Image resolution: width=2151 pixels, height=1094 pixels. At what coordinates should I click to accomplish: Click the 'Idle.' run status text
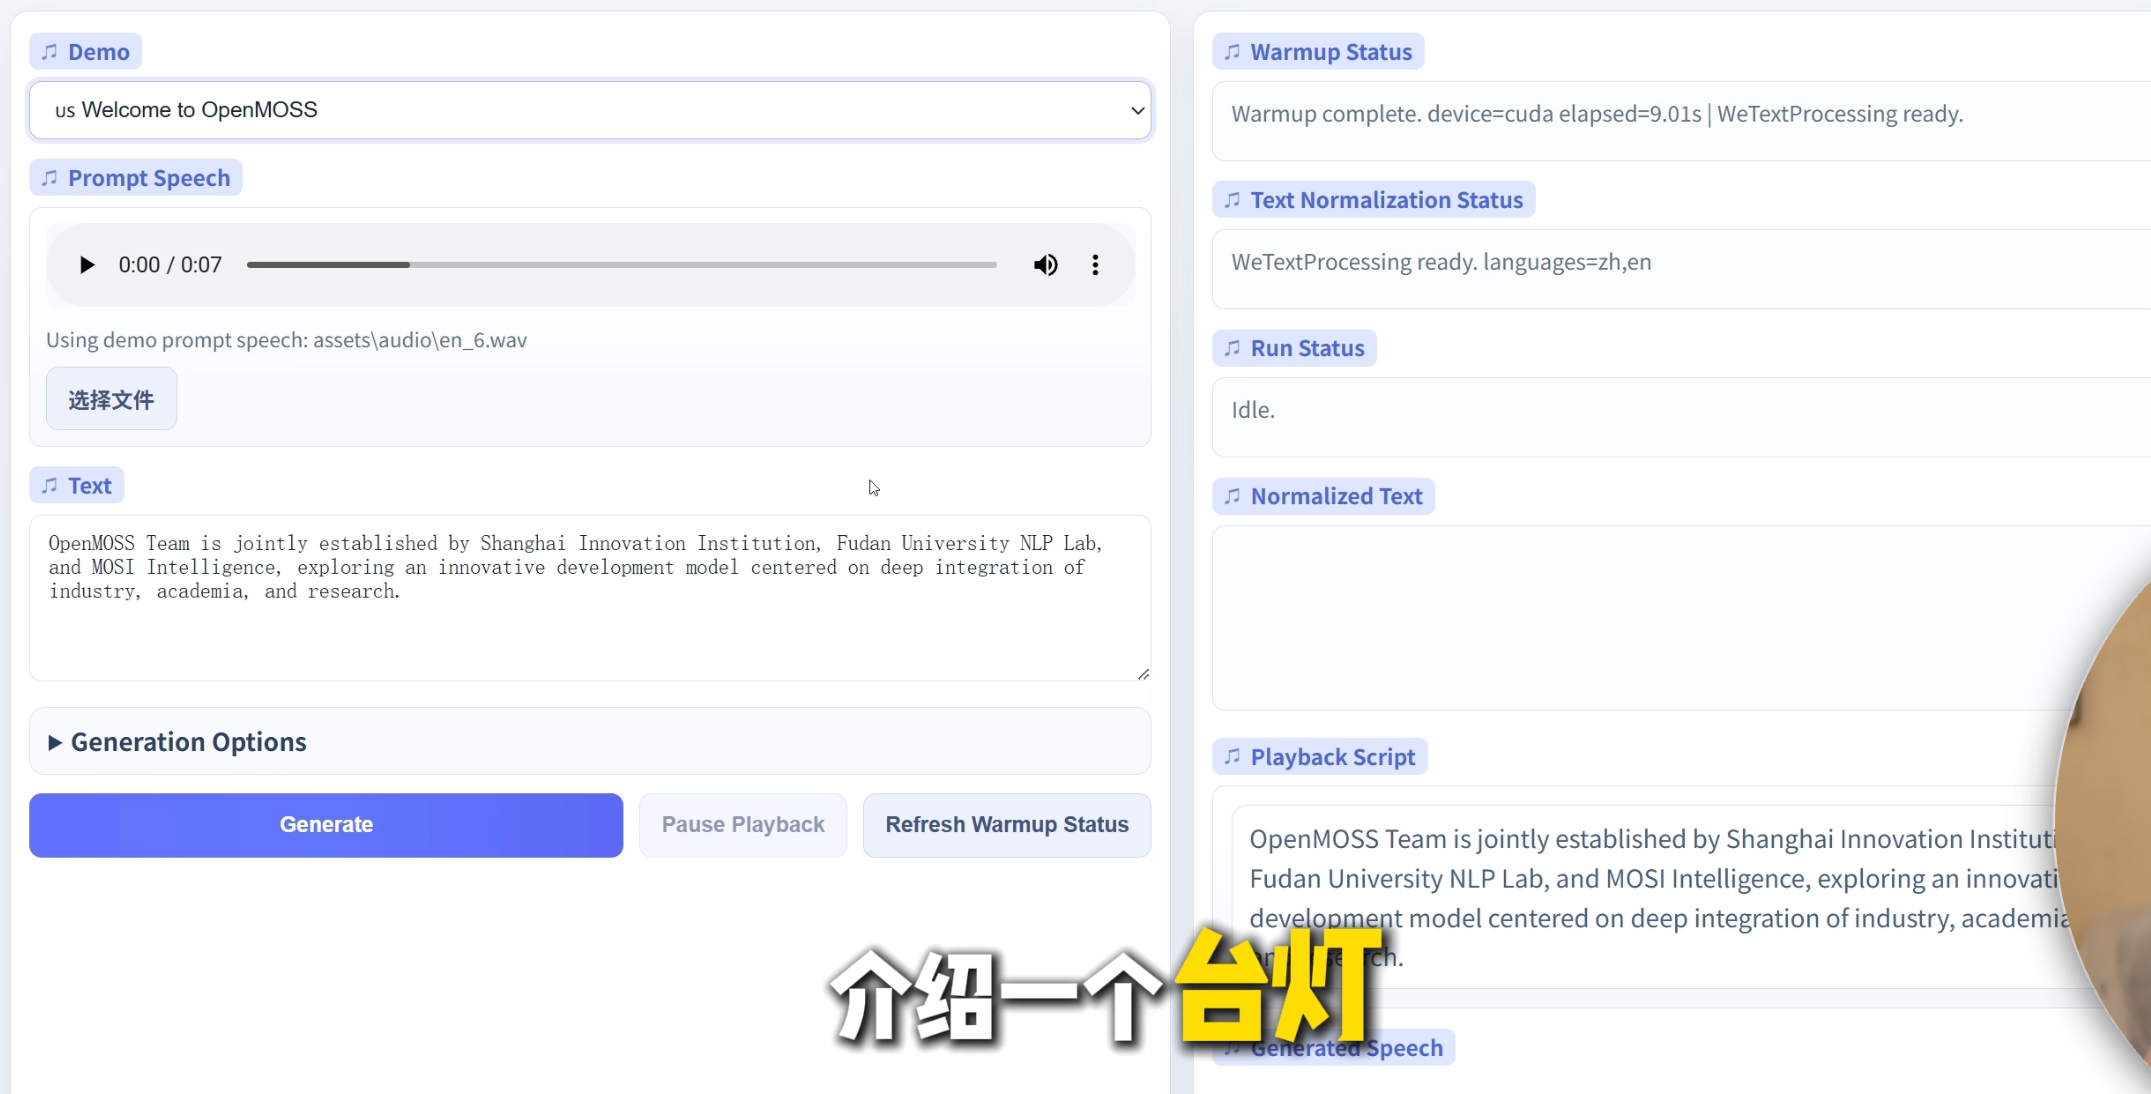tap(1253, 410)
